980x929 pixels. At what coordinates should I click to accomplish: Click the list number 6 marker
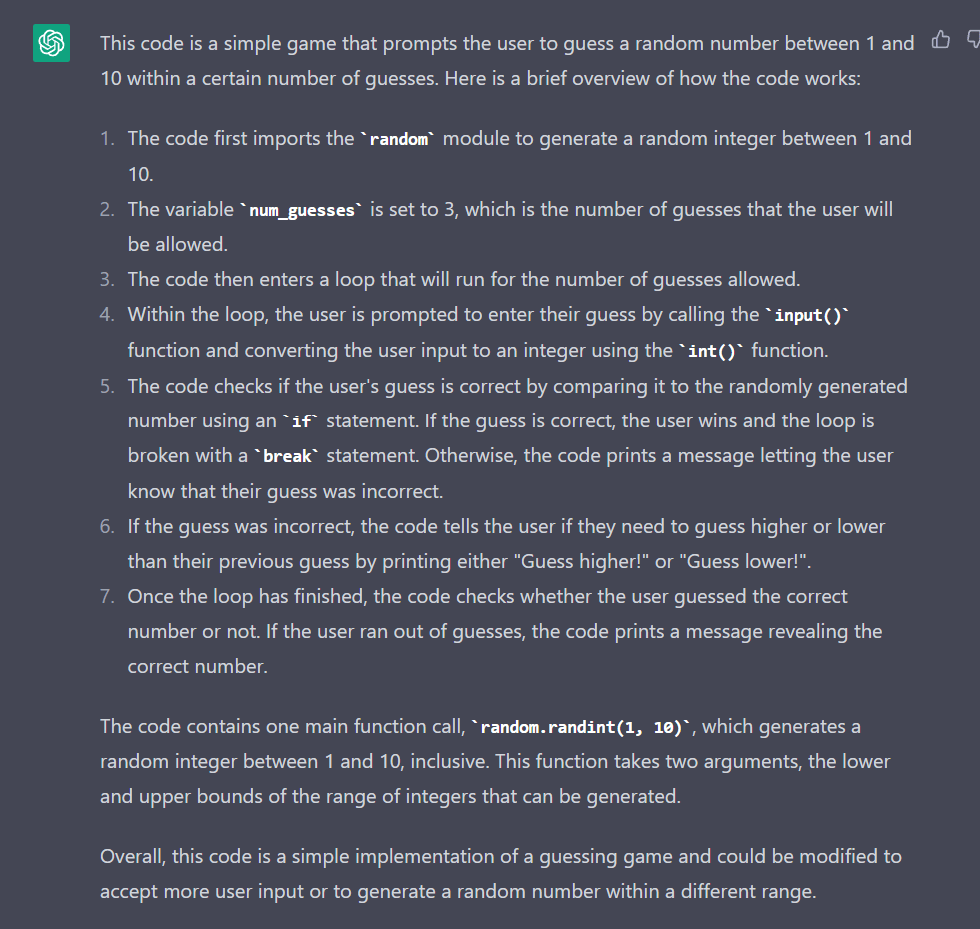[107, 526]
